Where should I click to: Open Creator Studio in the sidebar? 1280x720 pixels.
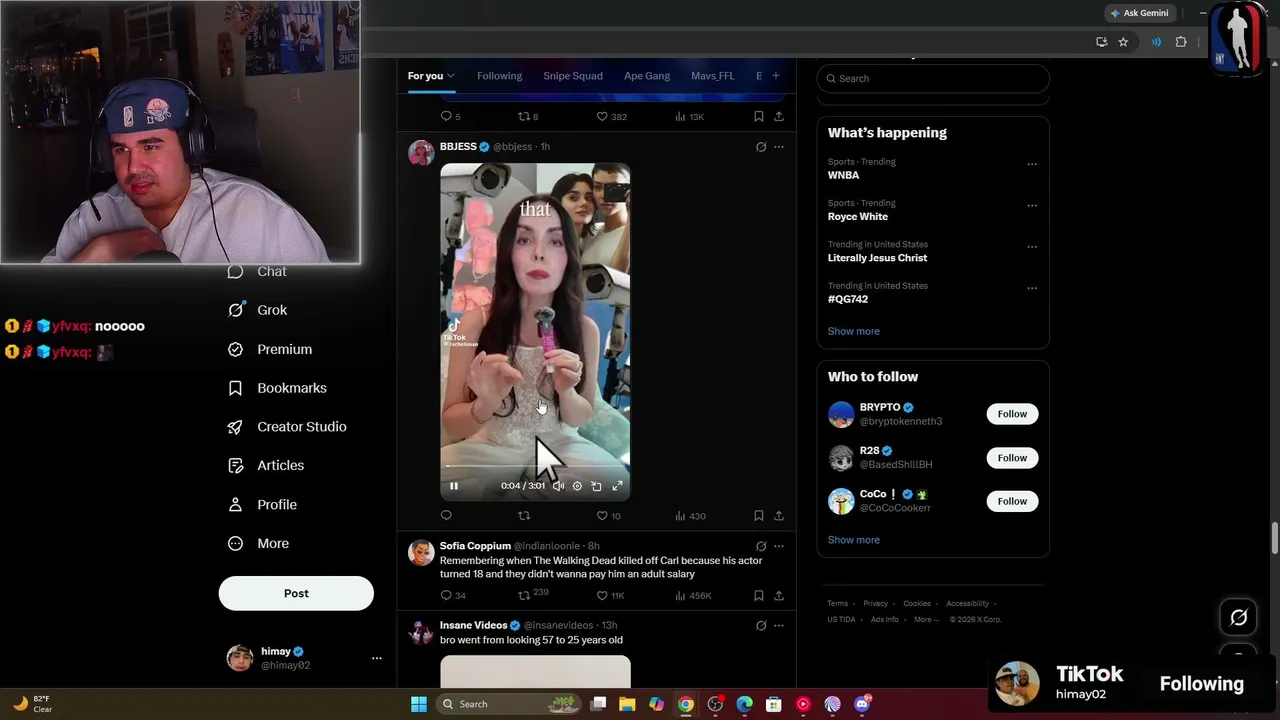pyautogui.click(x=287, y=427)
